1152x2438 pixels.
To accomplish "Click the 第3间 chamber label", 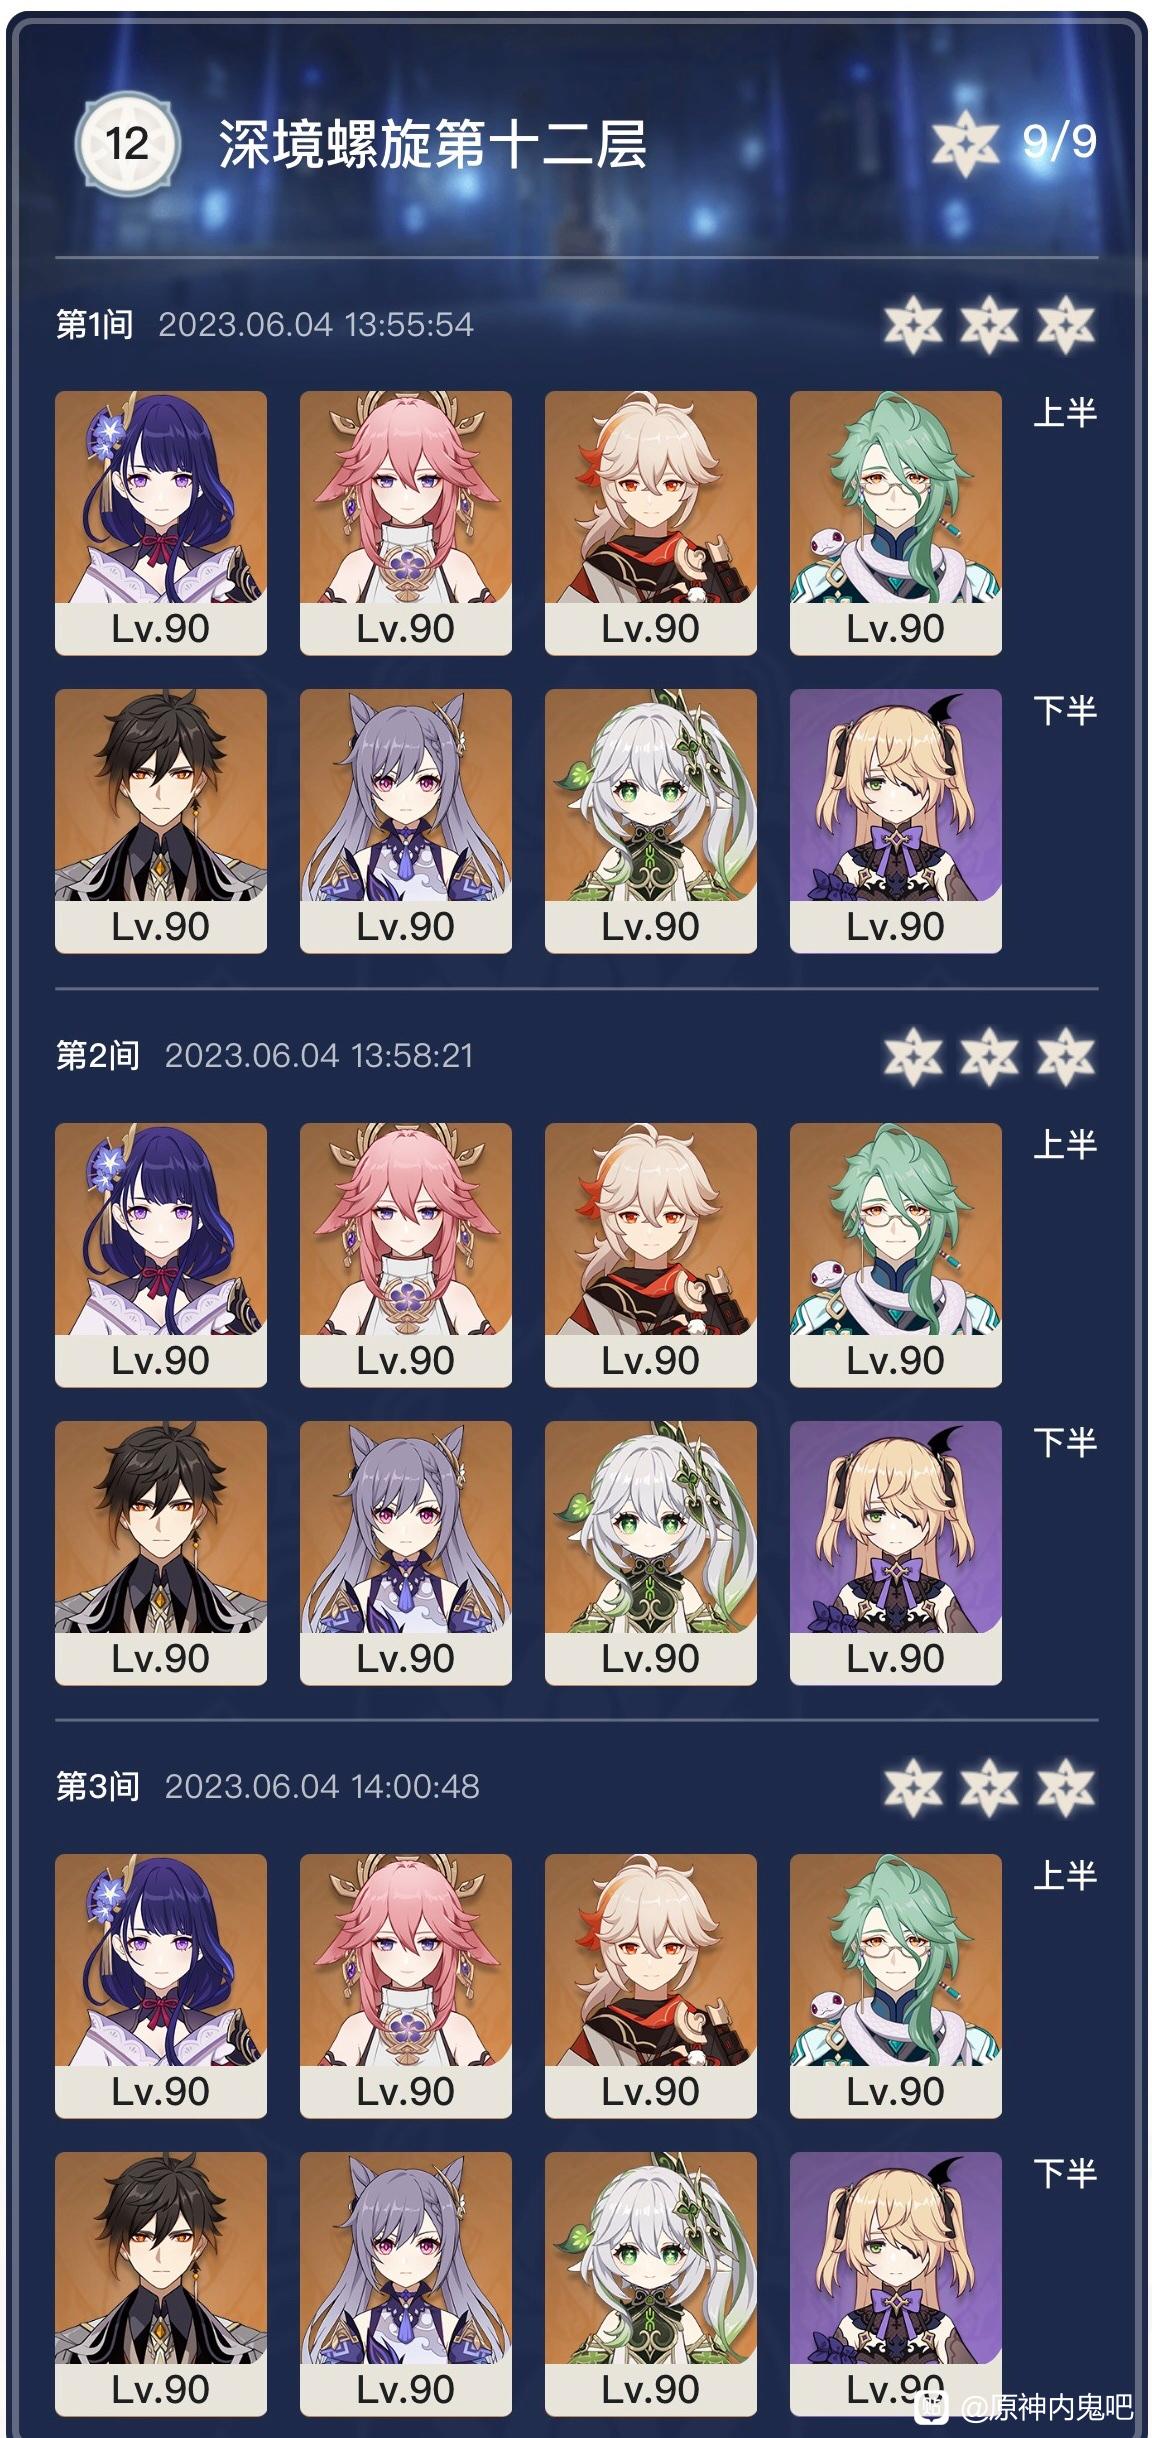I will [x=97, y=1787].
